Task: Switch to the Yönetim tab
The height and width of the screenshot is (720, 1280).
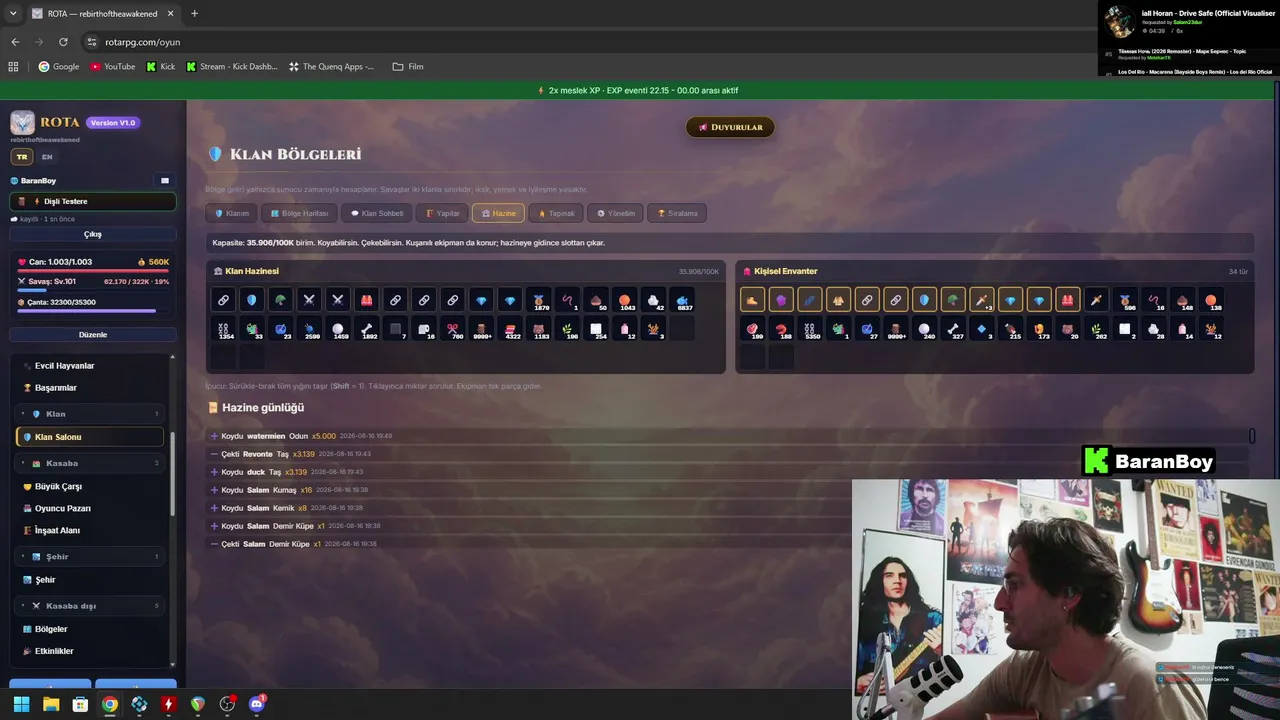Action: coord(616,213)
